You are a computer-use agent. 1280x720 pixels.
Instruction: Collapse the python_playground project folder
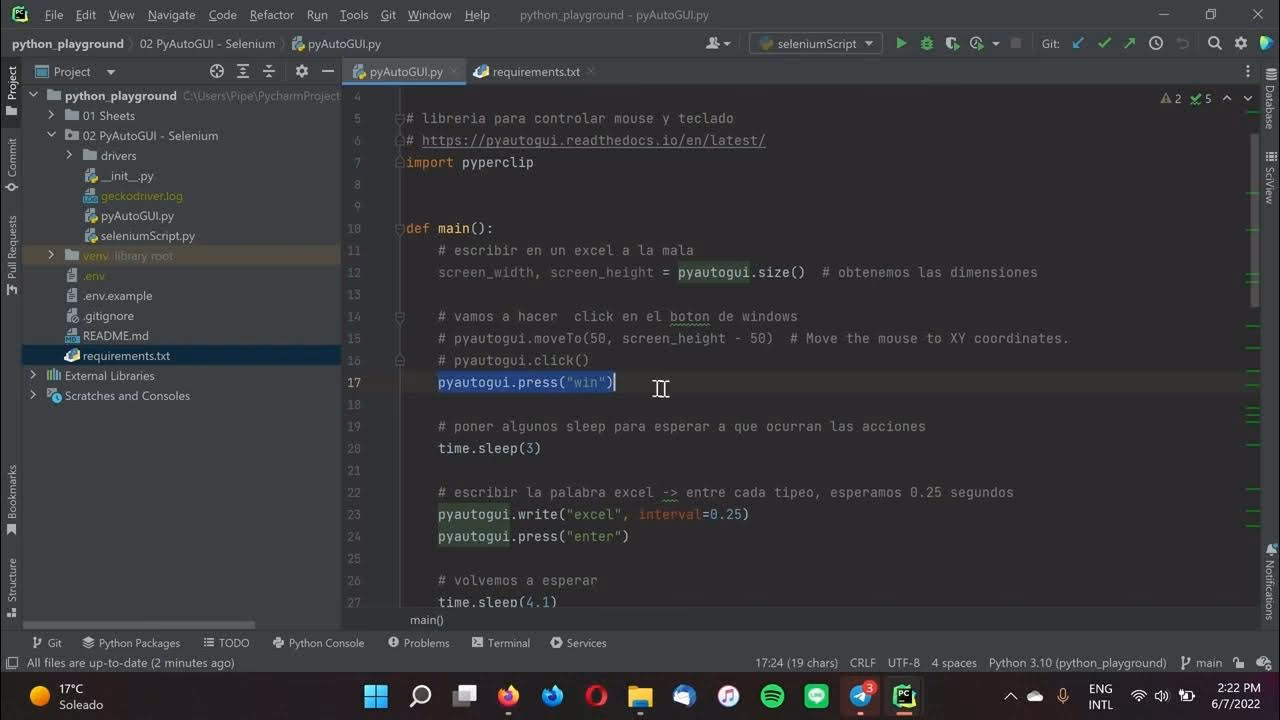(33, 95)
